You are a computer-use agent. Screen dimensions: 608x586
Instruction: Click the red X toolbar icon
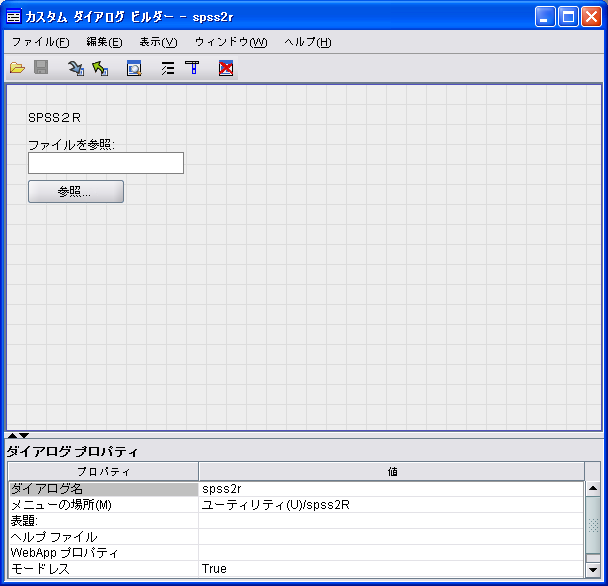tap(226, 68)
